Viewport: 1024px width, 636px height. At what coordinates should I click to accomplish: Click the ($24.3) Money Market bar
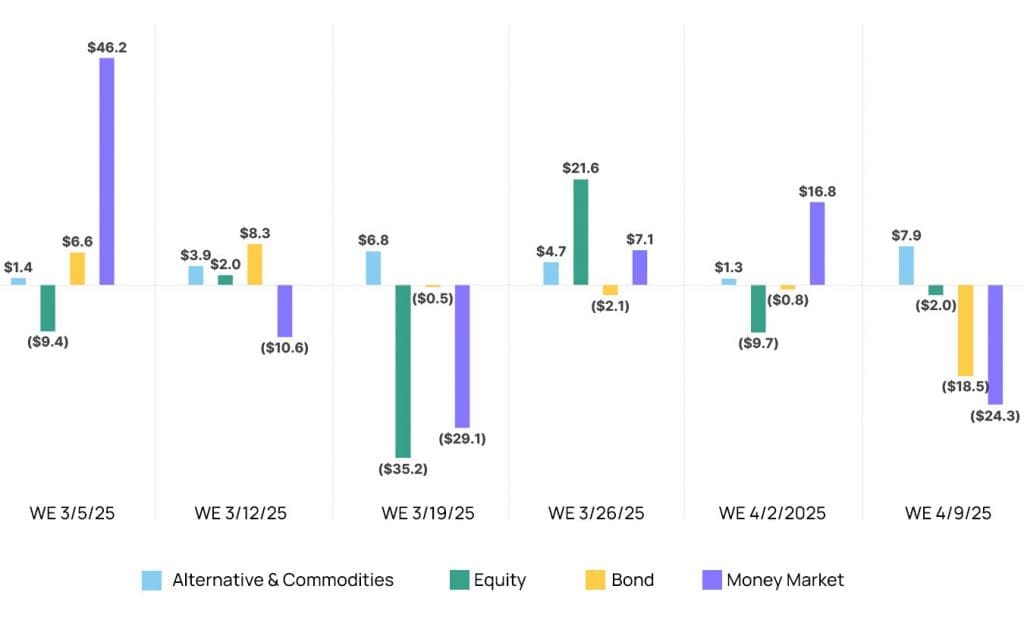tap(995, 344)
